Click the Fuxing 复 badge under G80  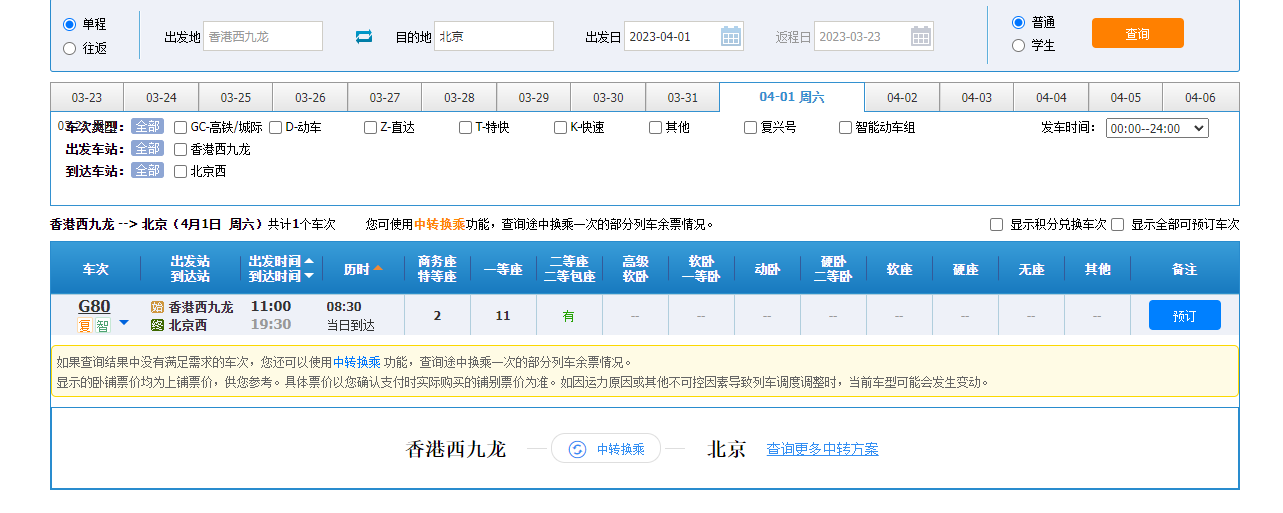(85, 326)
